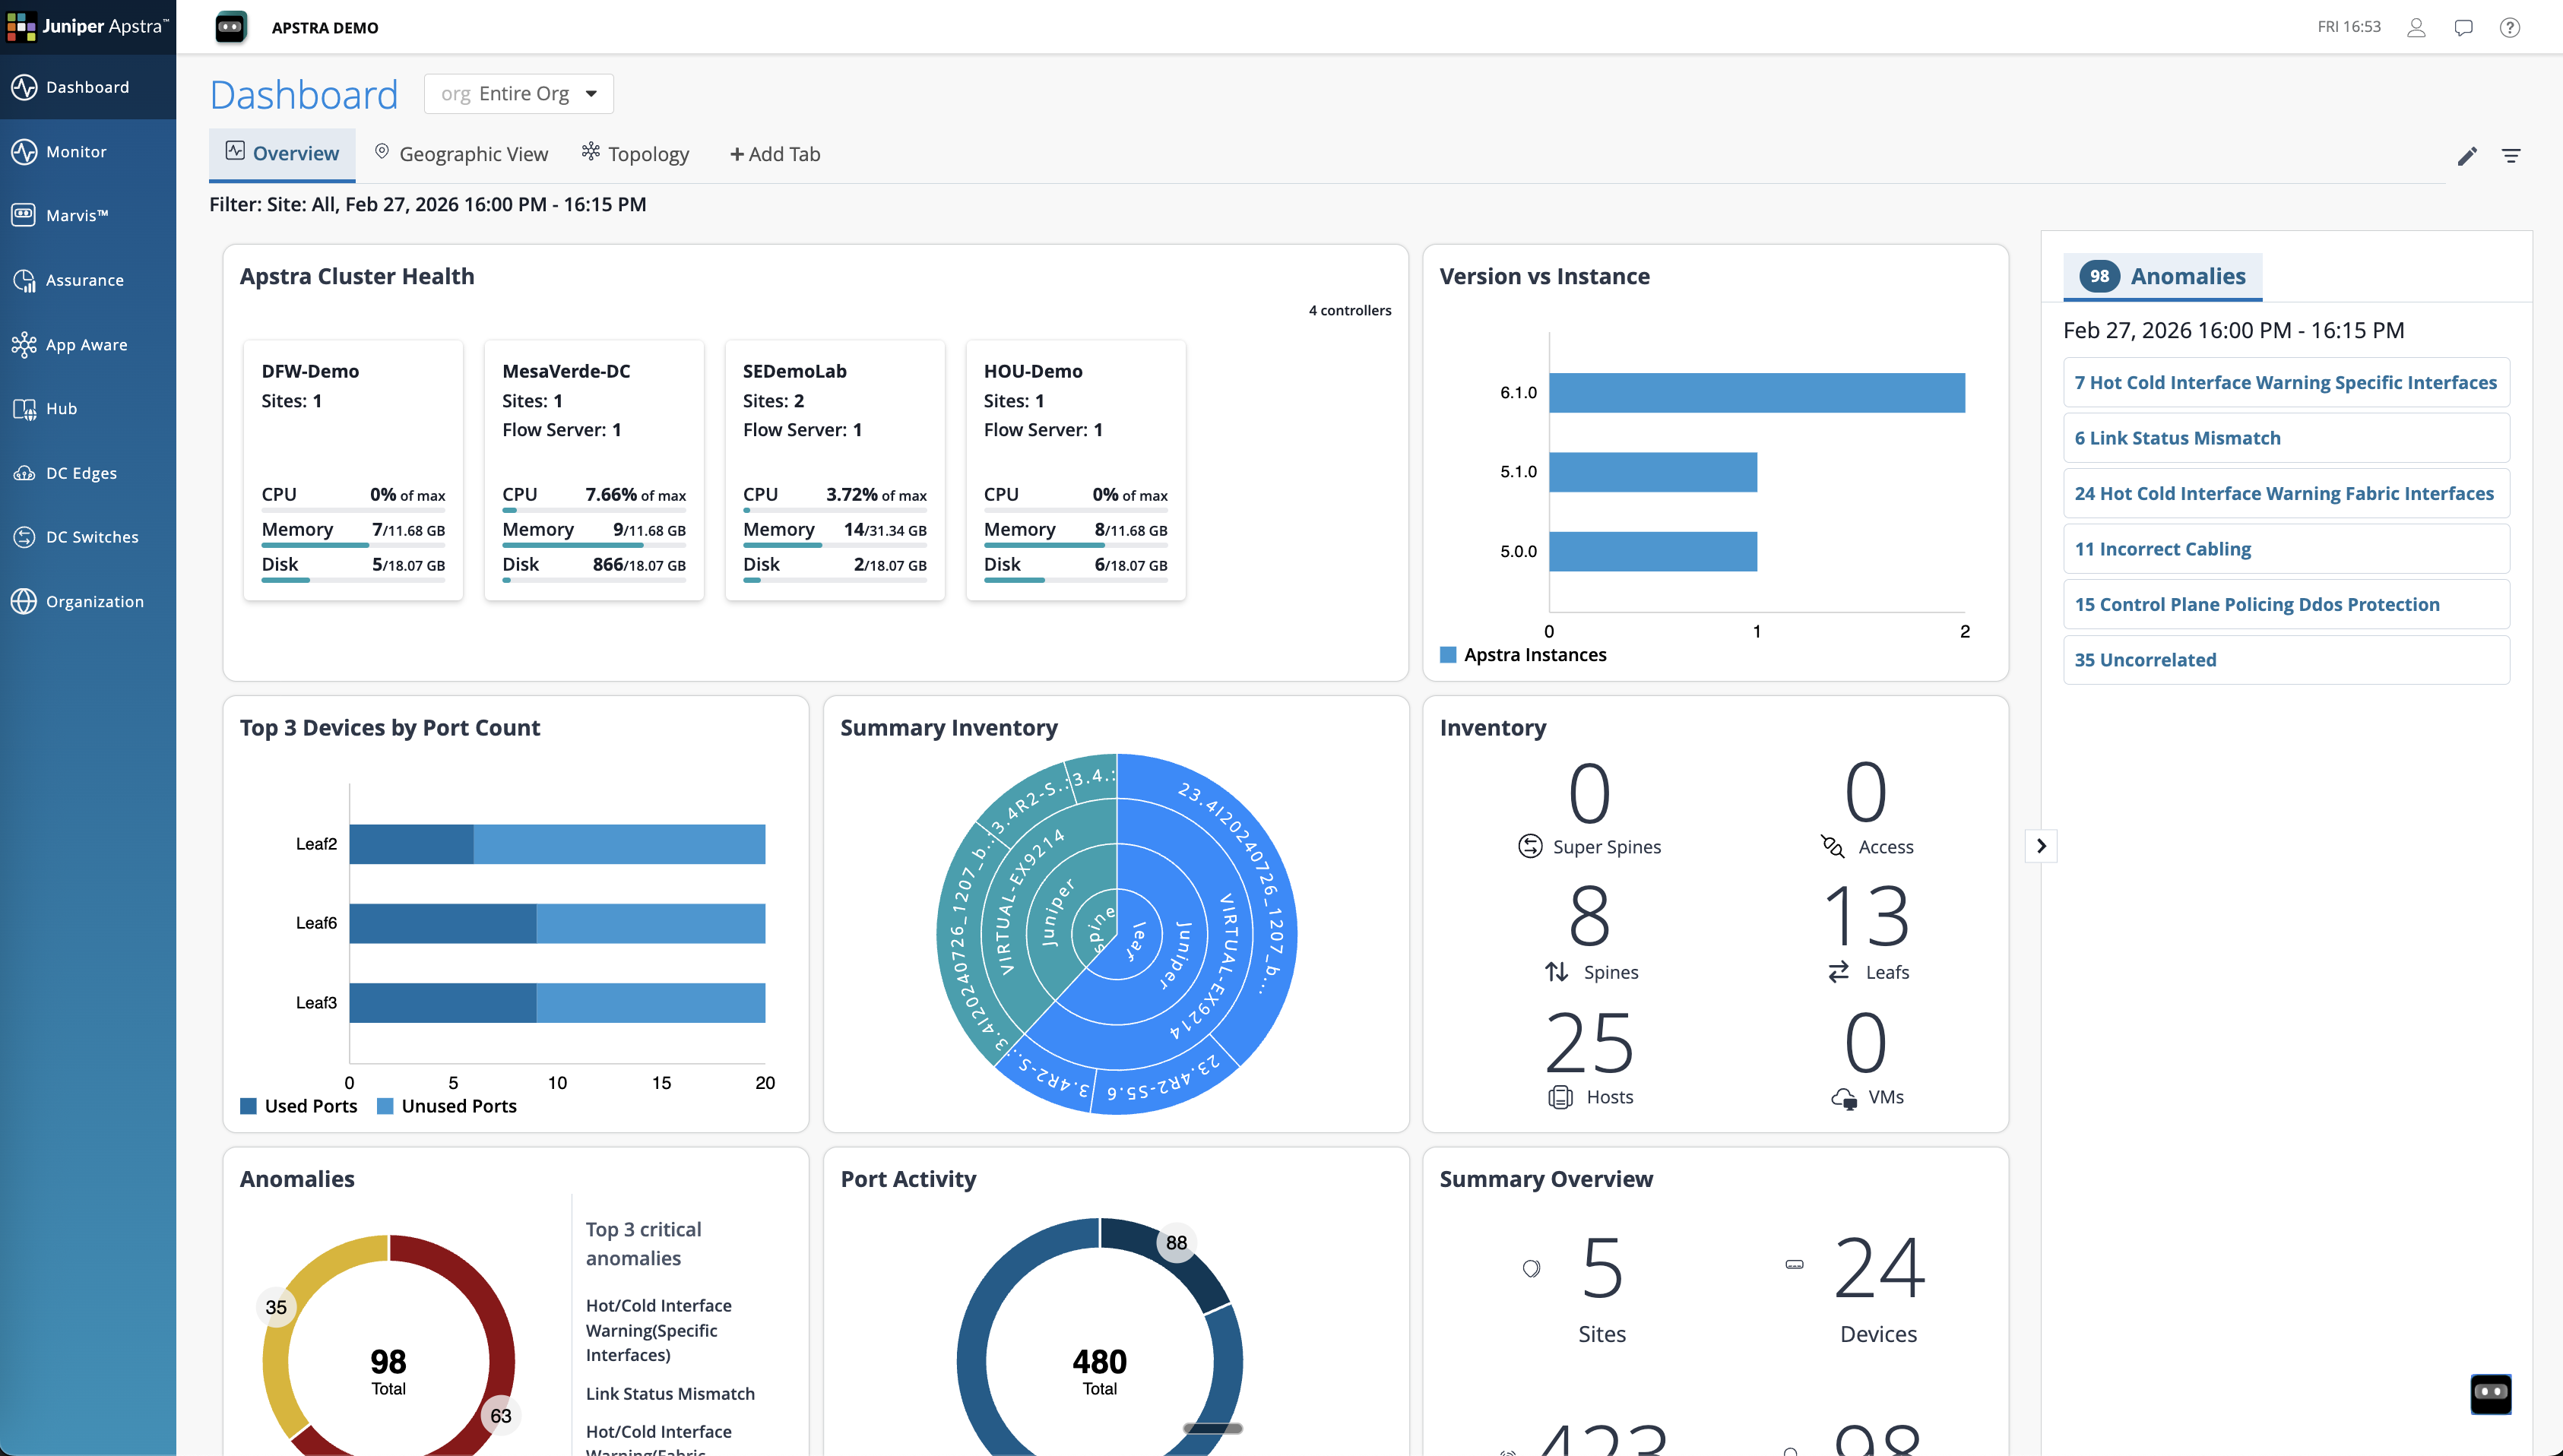Open the org Entire Org dropdown
2563x1456 pixels.
[x=519, y=94]
